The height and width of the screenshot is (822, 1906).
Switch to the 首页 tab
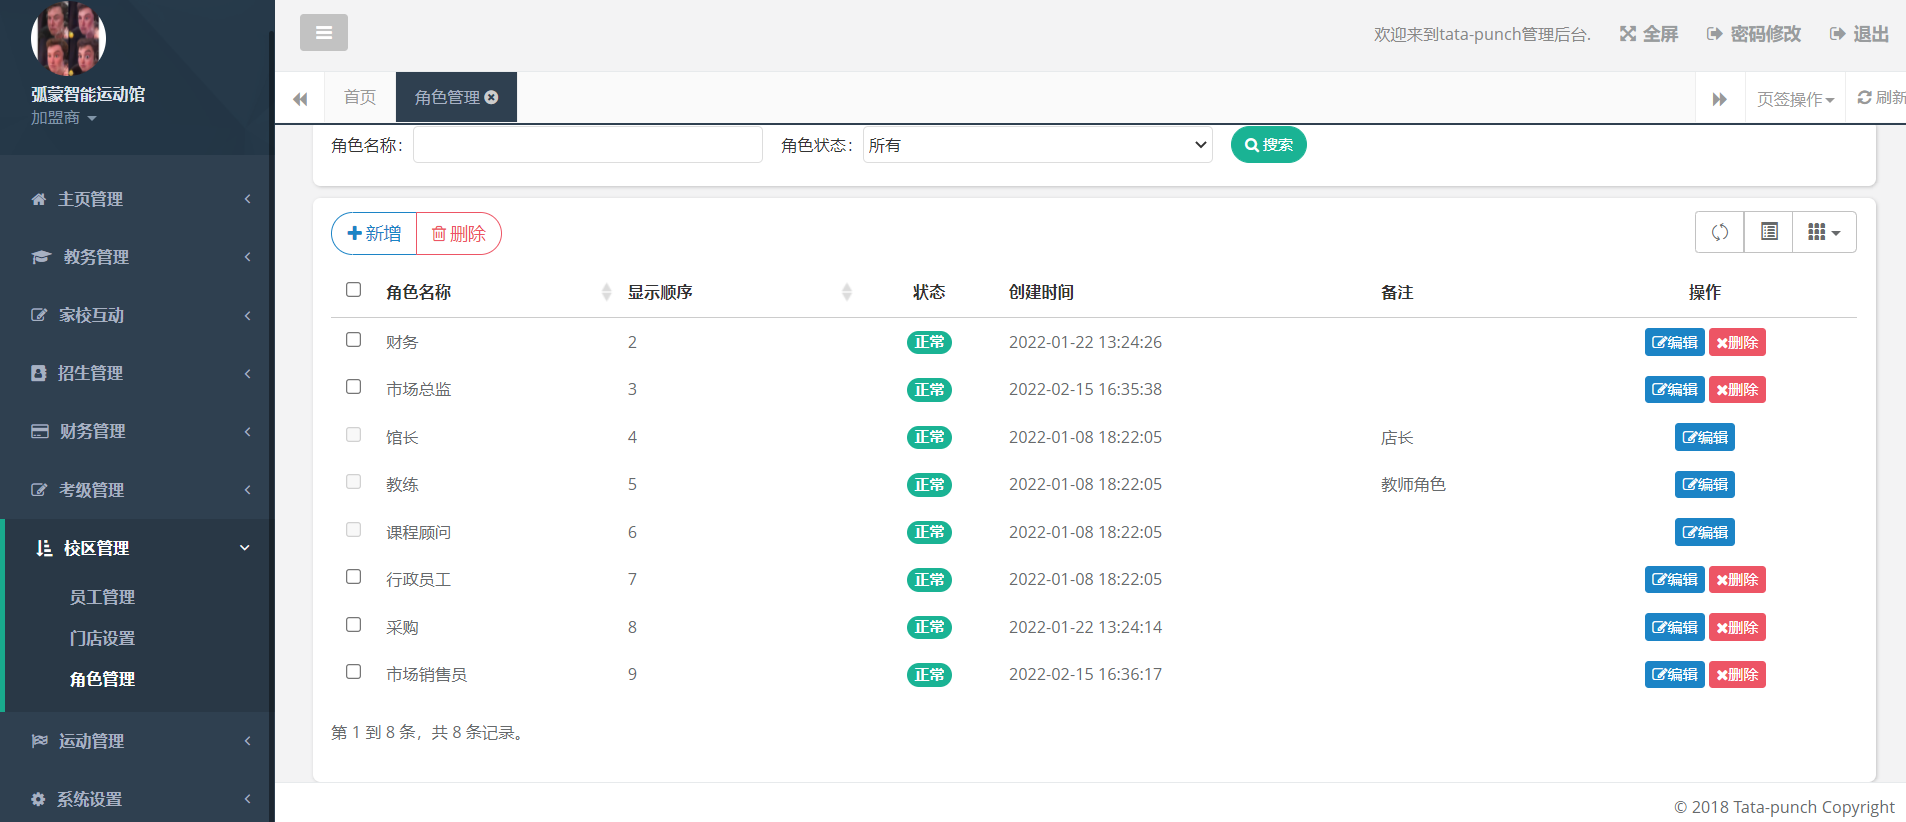pos(359,97)
